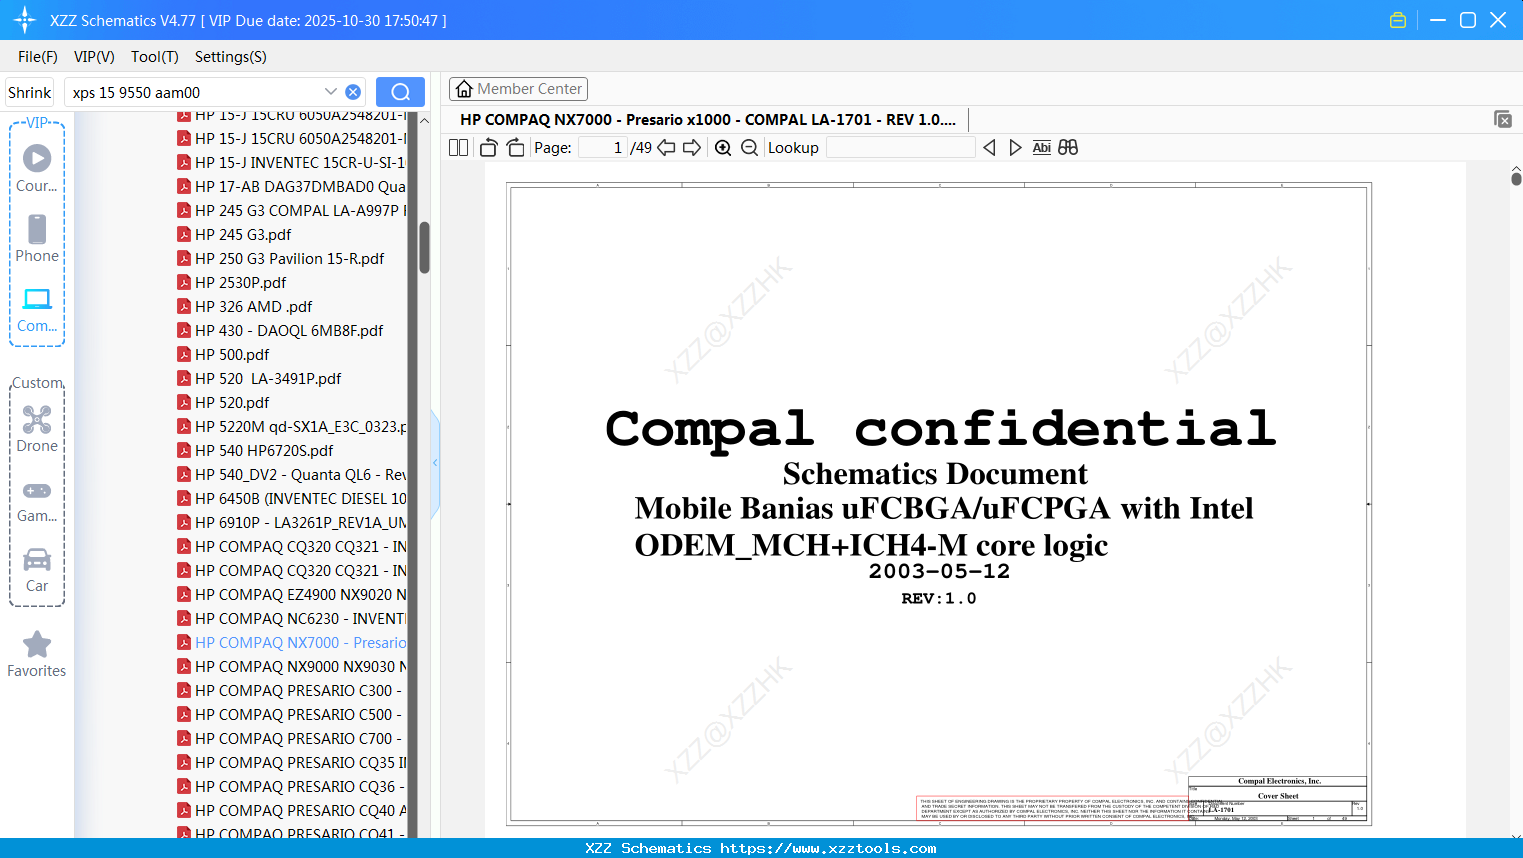Screen dimensions: 1523x858
Task: Open the Tool(T) menu
Action: [x=155, y=57]
